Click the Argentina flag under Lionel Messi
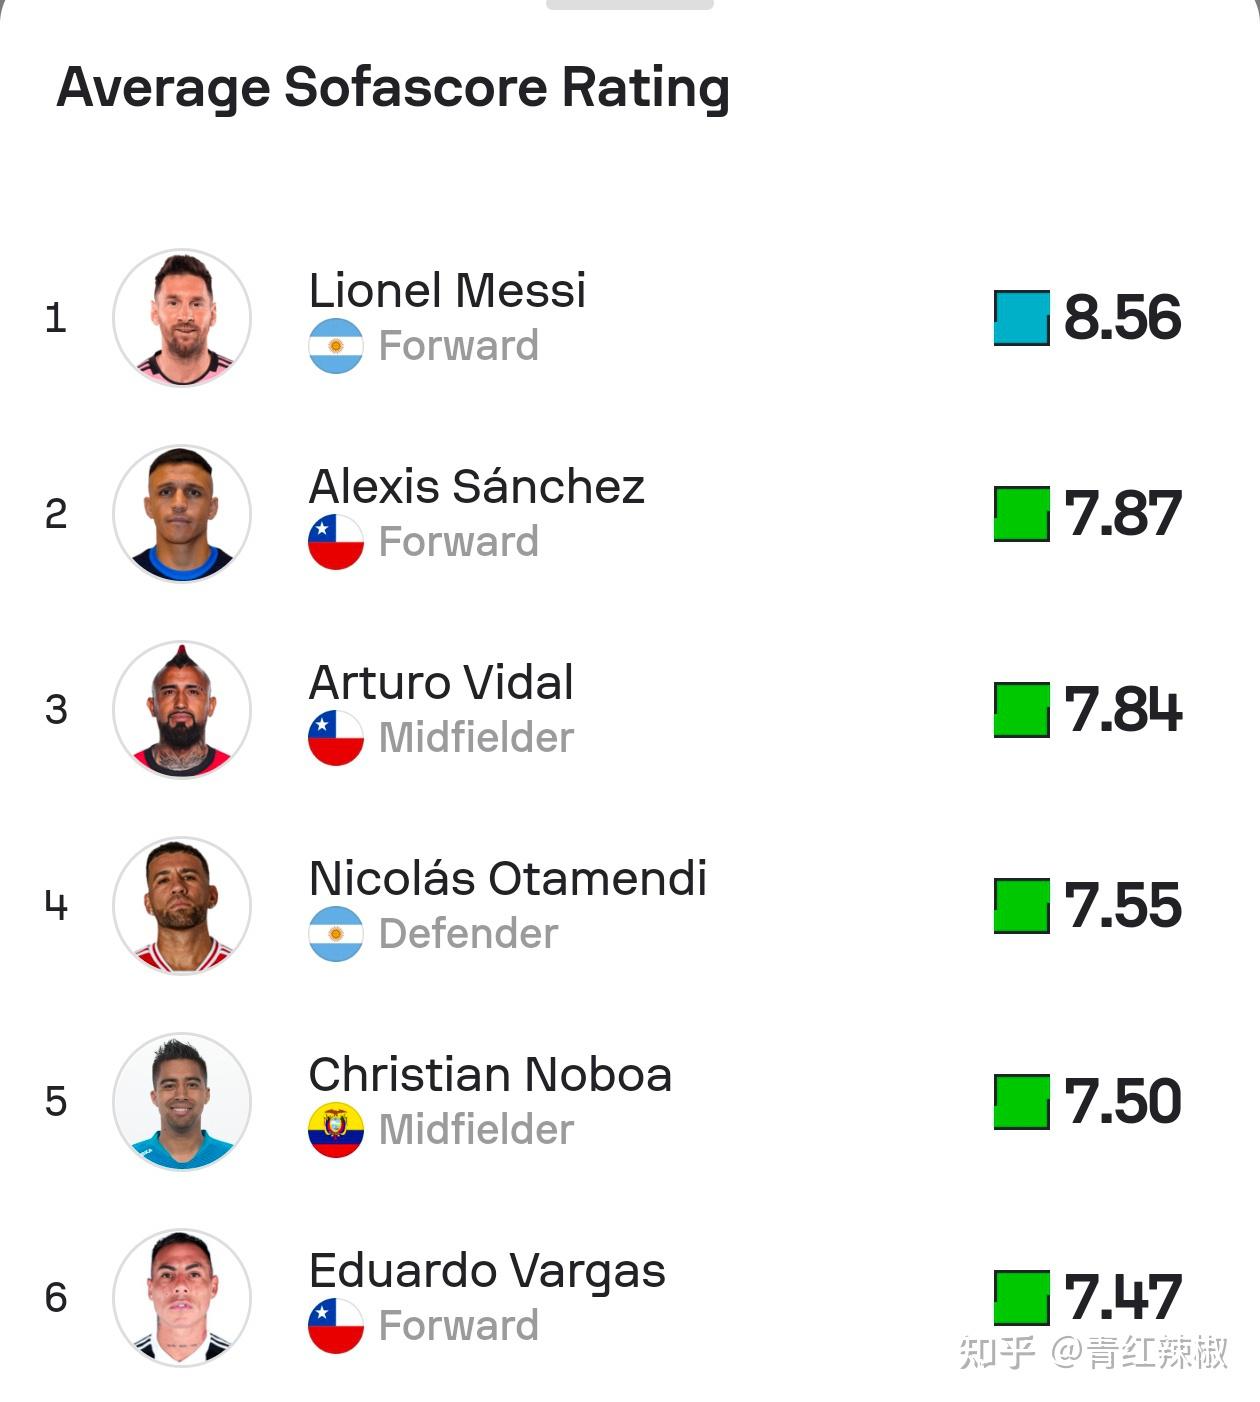The image size is (1260, 1402). 336,346
